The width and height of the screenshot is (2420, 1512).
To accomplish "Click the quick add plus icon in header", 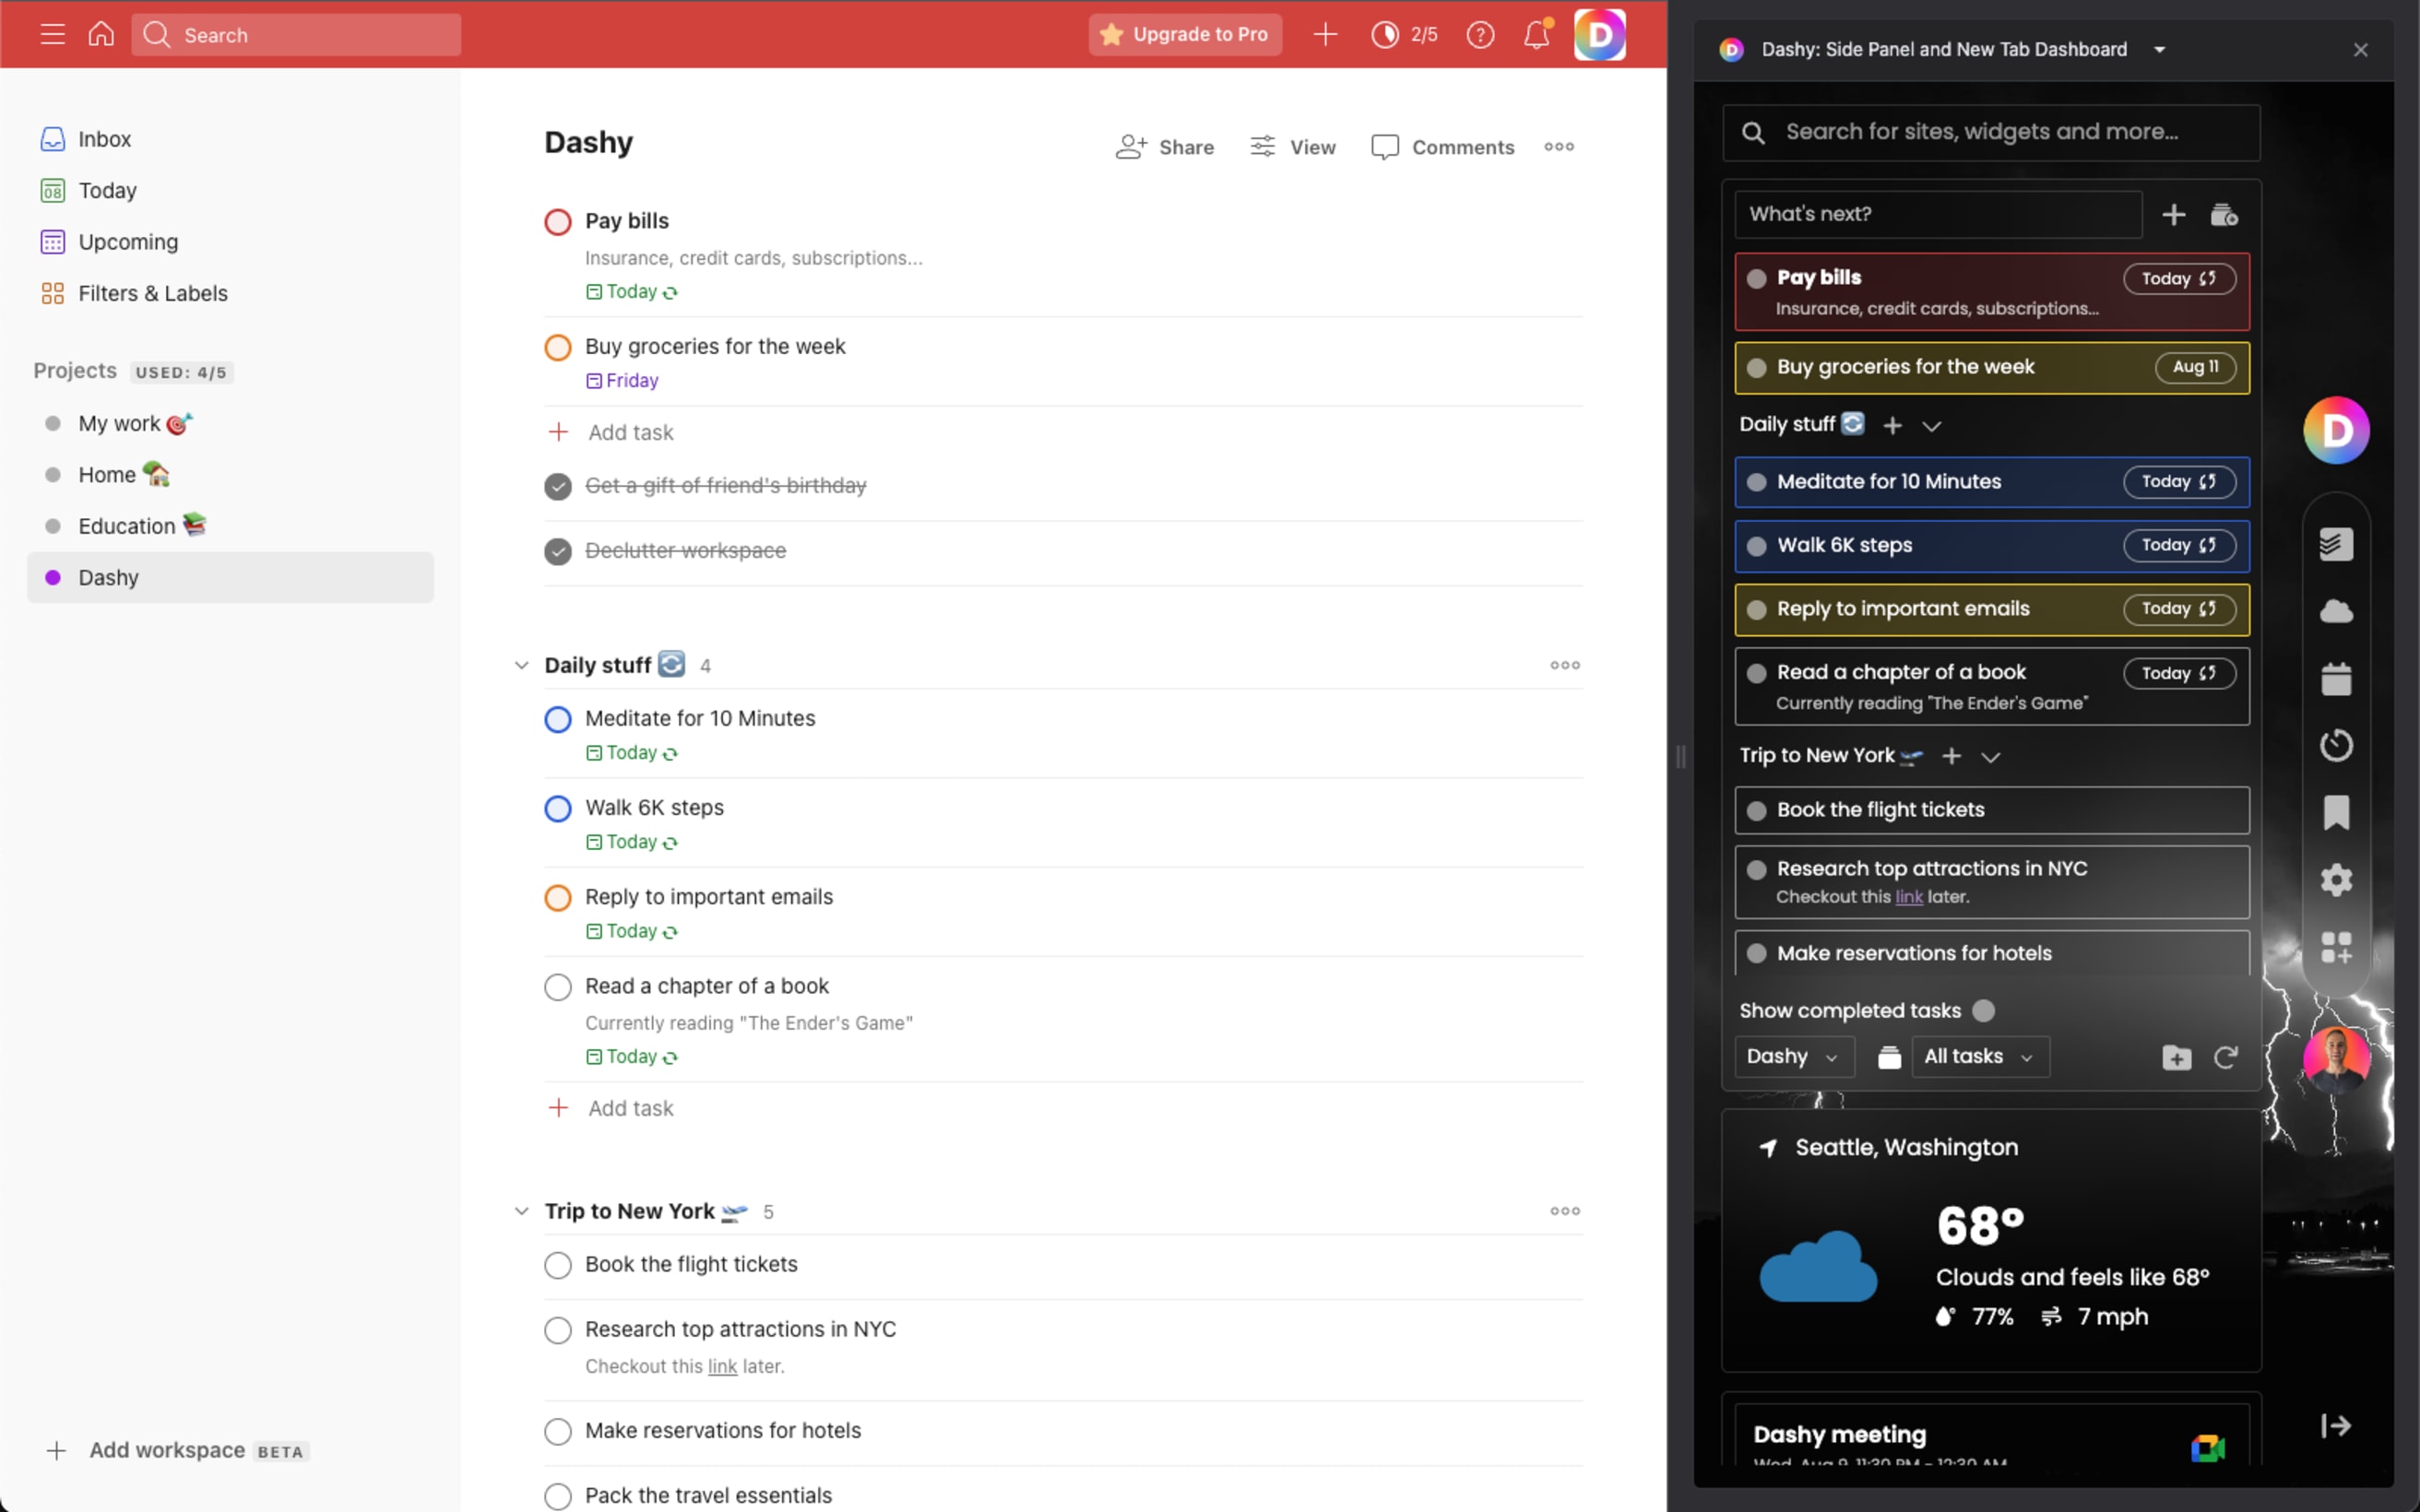I will pyautogui.click(x=1325, y=35).
